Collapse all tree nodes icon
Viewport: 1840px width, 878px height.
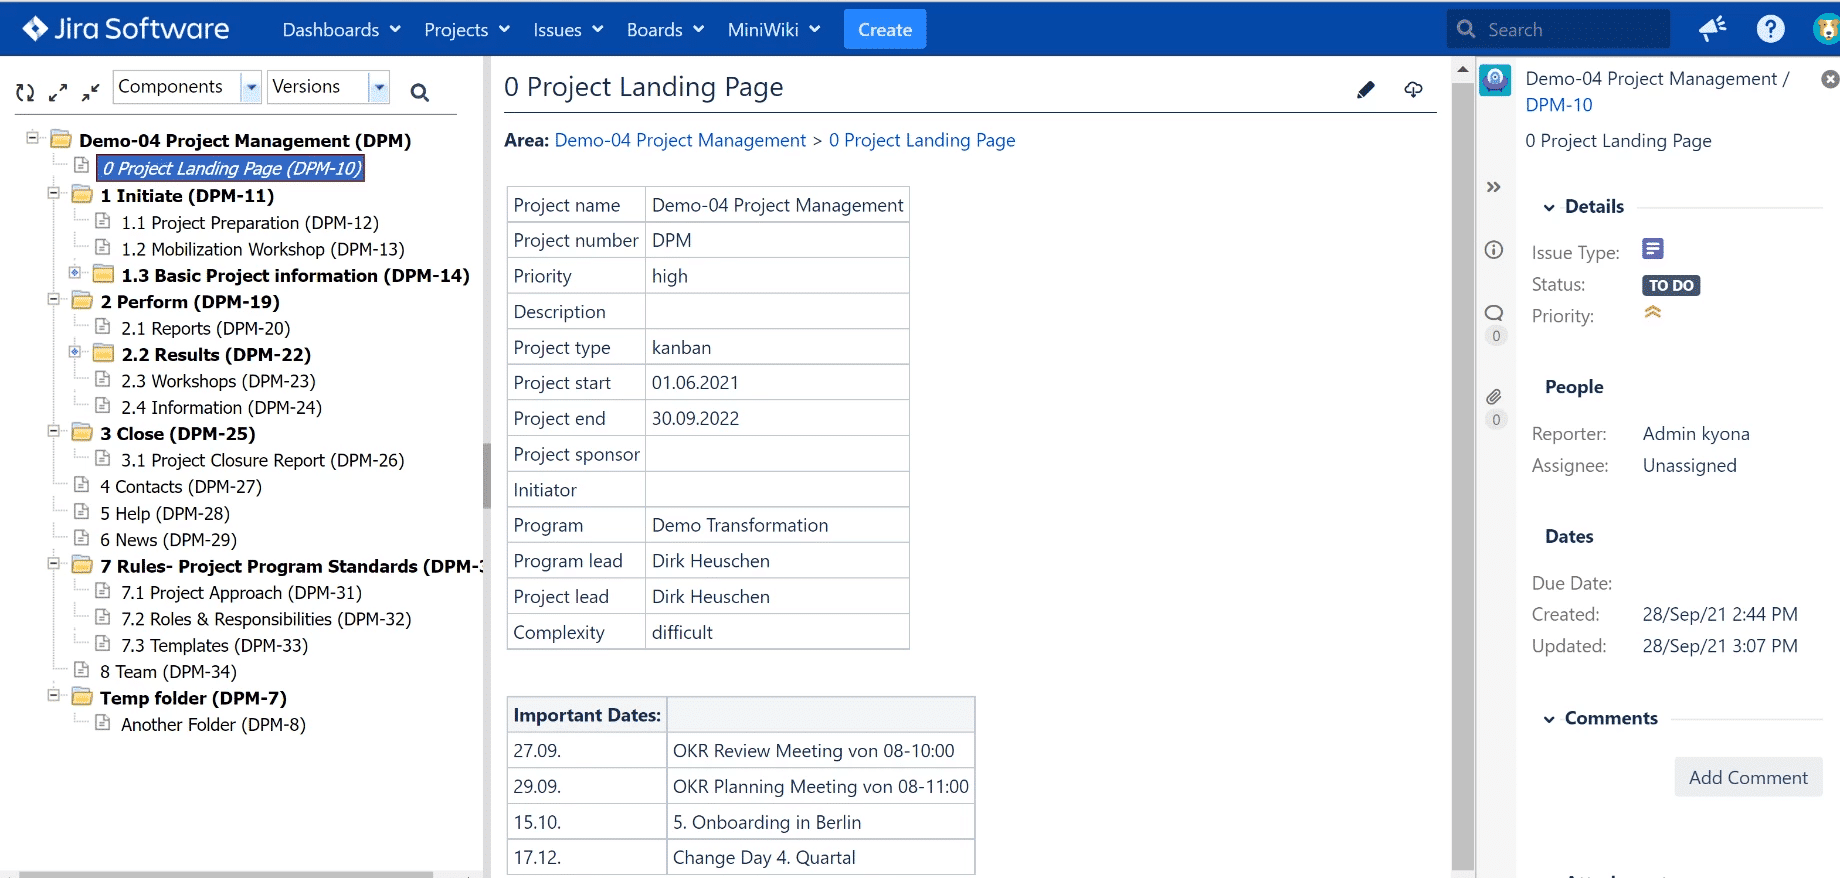pos(91,92)
